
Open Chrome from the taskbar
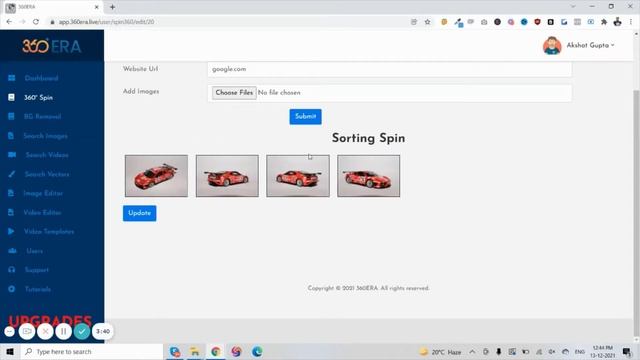[216, 351]
